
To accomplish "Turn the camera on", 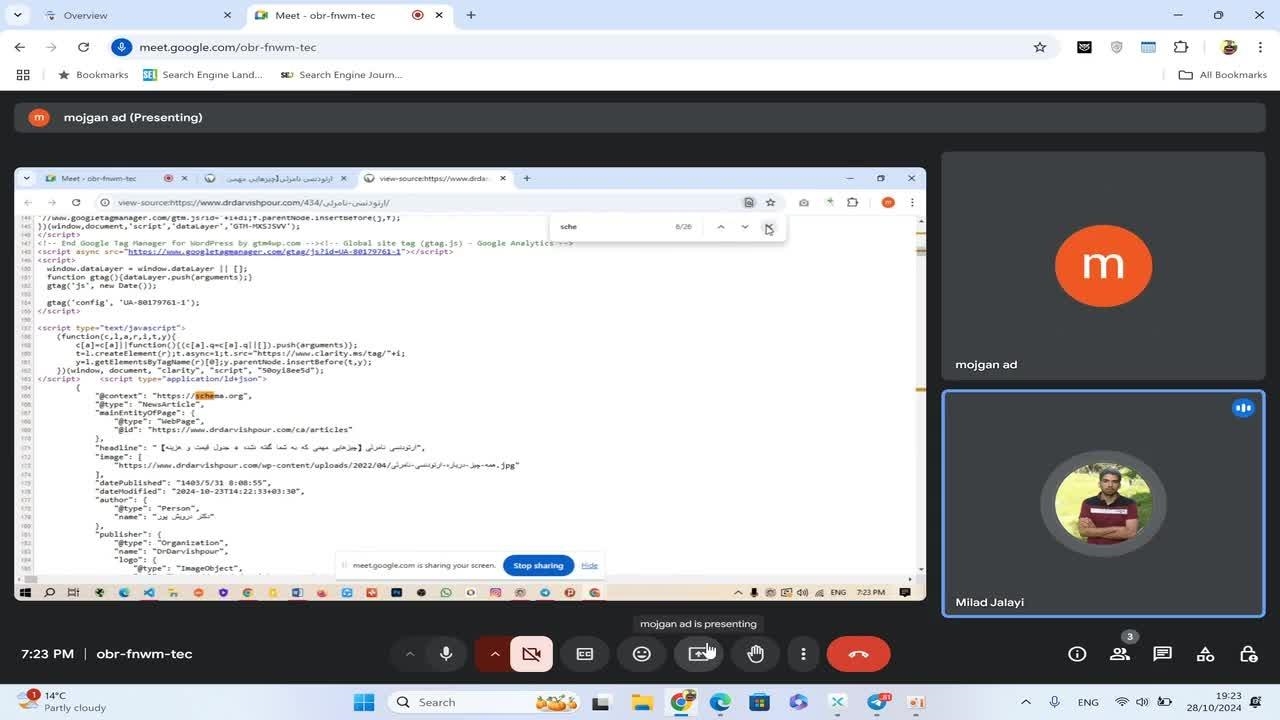I will (531, 654).
